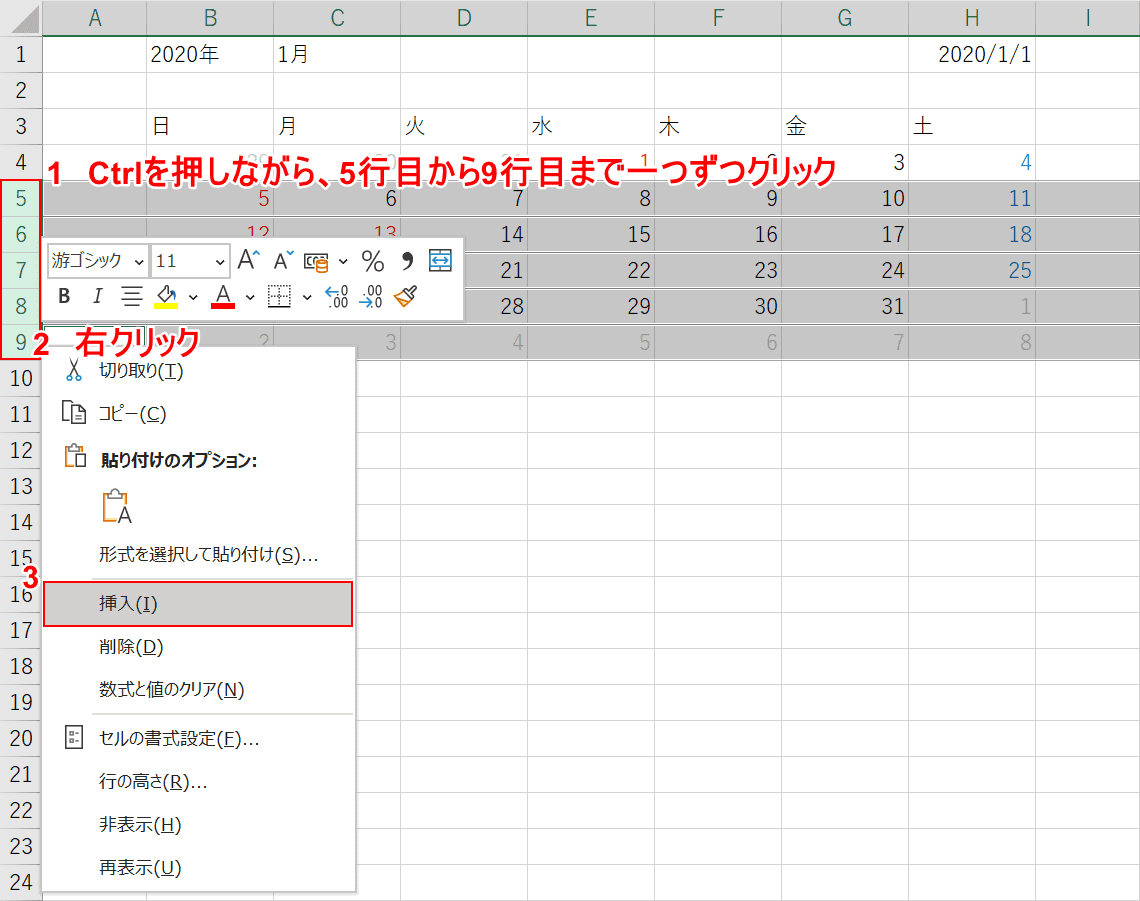Select 削除(D) in context menu

198,646
